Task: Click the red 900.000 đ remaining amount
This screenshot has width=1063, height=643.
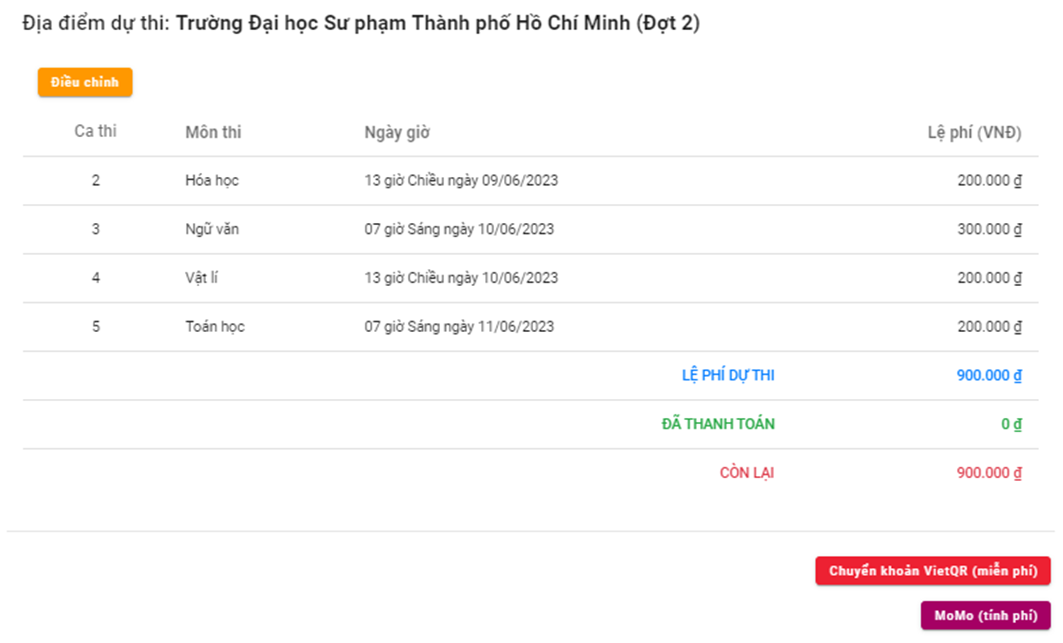Action: [989, 473]
